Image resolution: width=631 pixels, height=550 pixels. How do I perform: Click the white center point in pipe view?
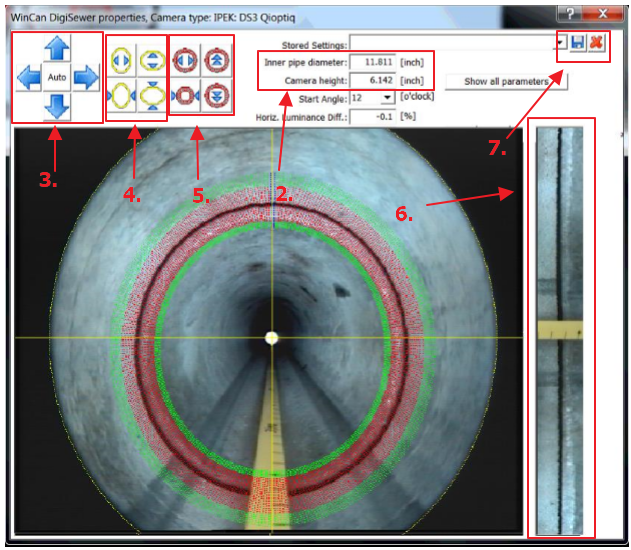[272, 338]
